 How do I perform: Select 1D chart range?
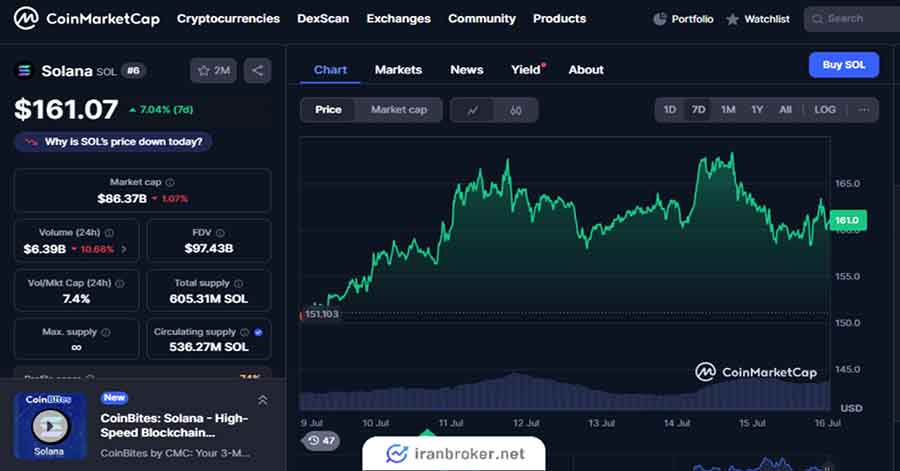(x=670, y=110)
